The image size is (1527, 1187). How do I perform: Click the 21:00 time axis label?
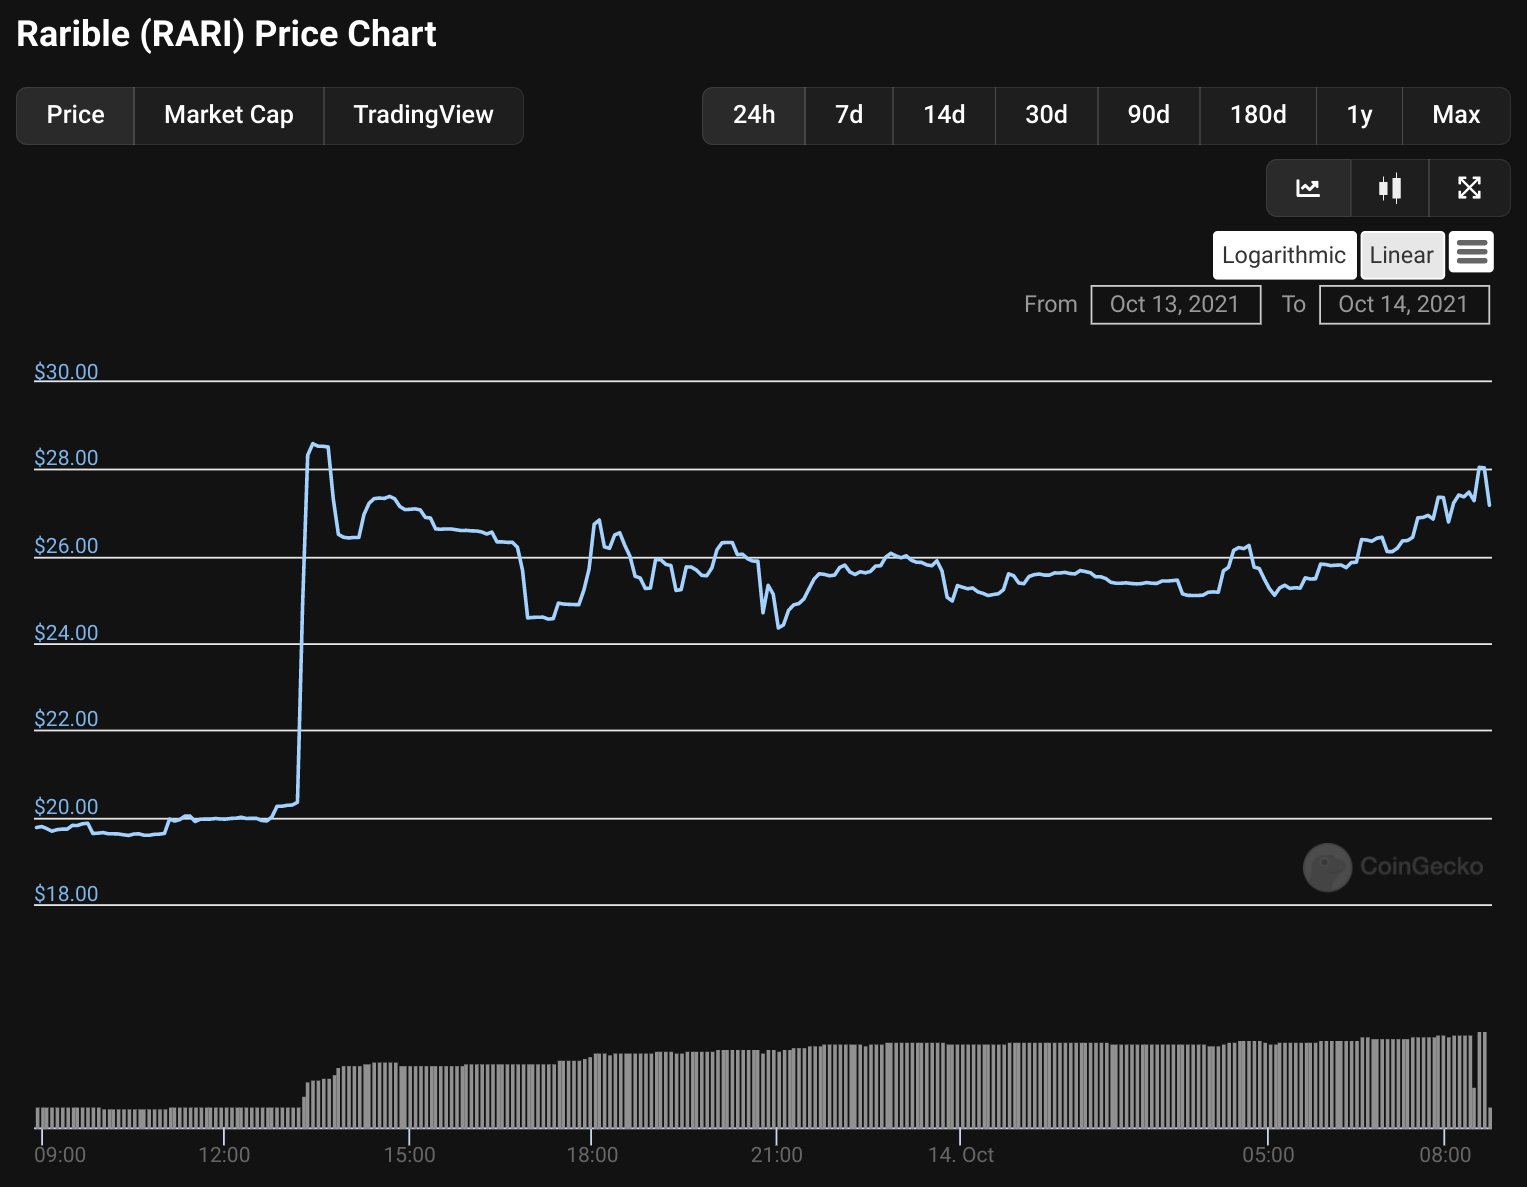point(777,1155)
